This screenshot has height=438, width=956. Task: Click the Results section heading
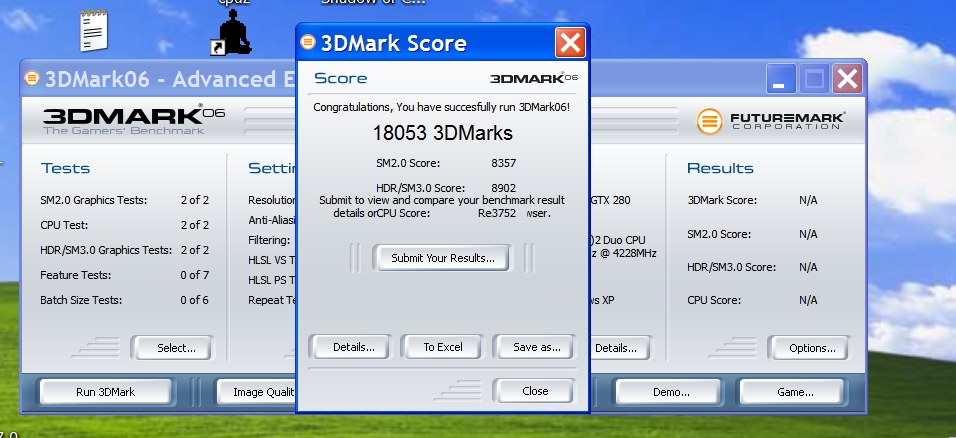[720, 168]
